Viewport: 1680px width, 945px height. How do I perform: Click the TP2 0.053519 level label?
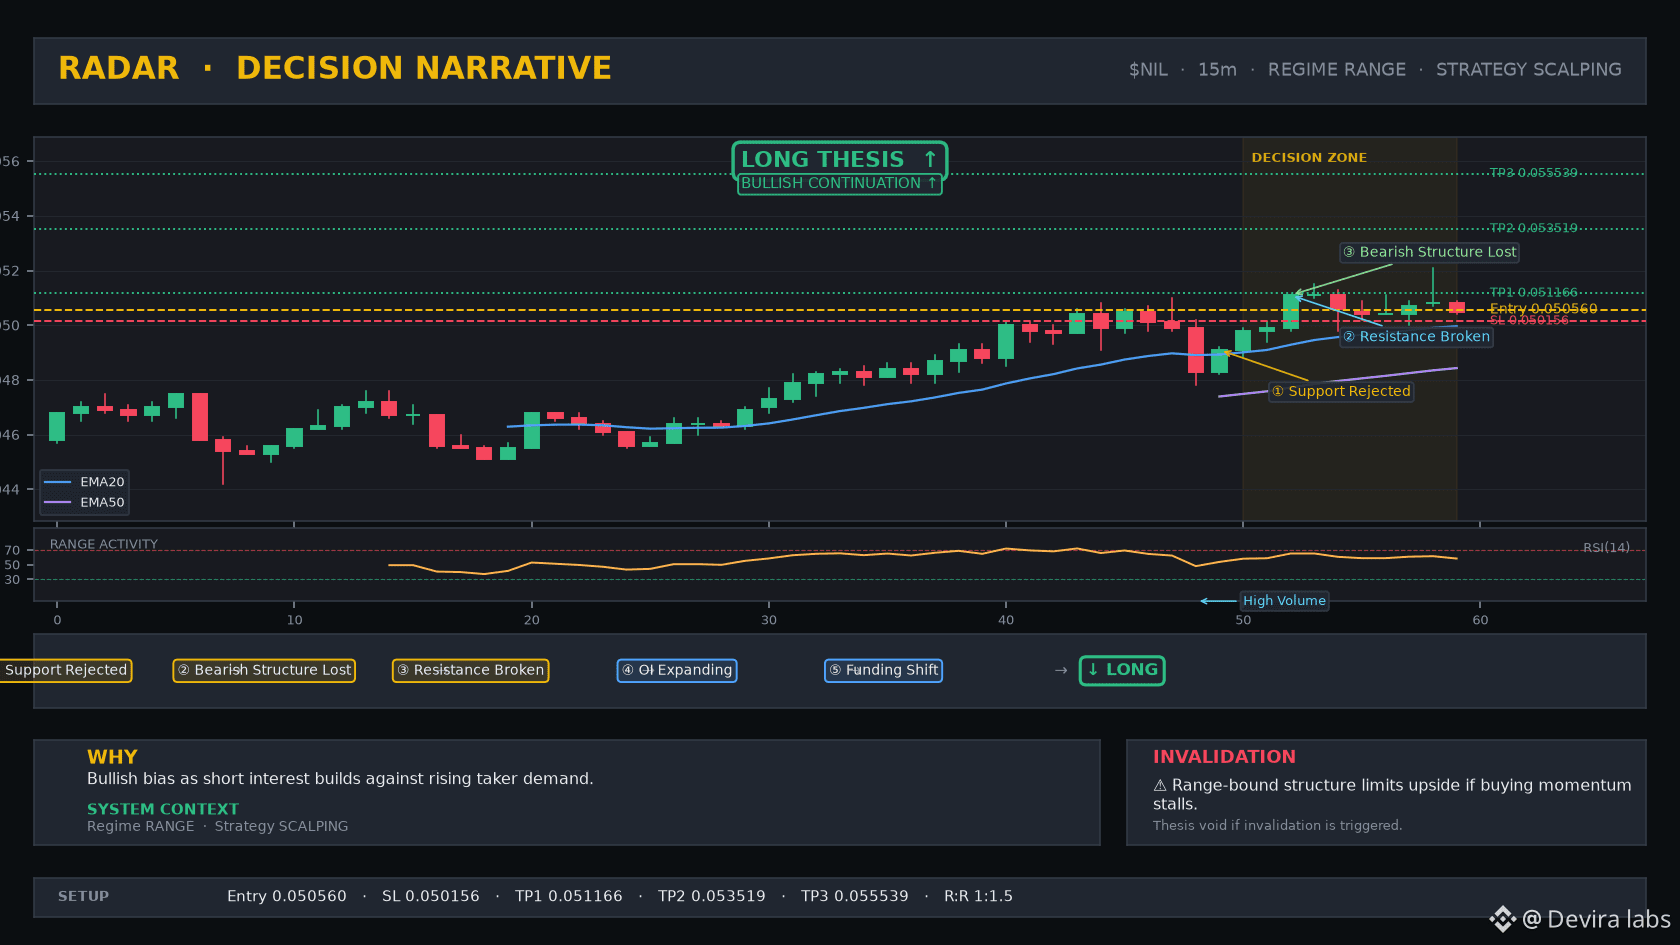pos(1533,228)
